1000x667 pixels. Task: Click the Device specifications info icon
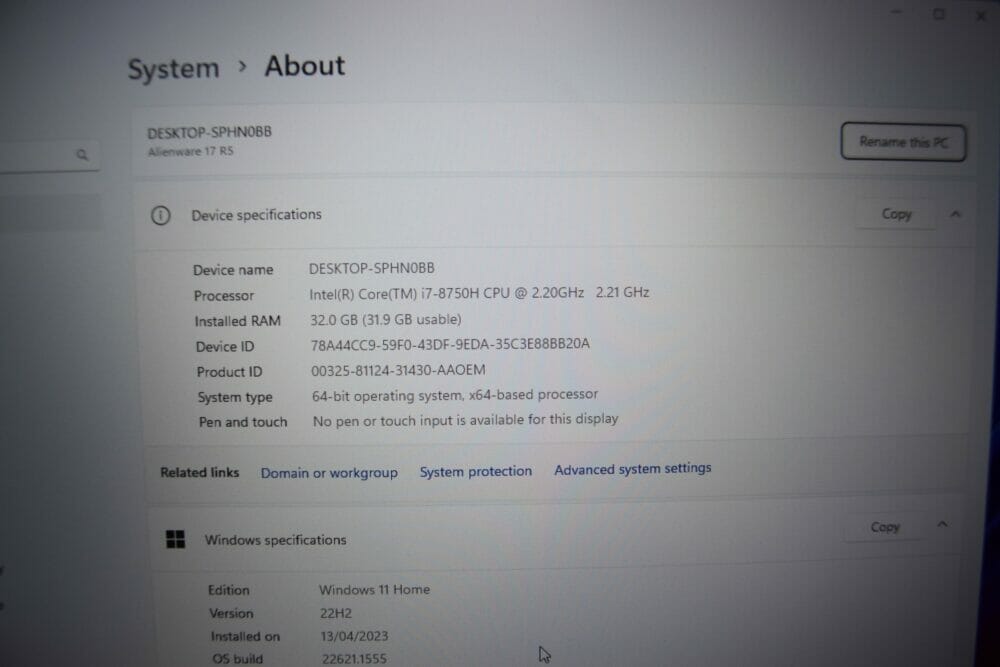point(161,216)
